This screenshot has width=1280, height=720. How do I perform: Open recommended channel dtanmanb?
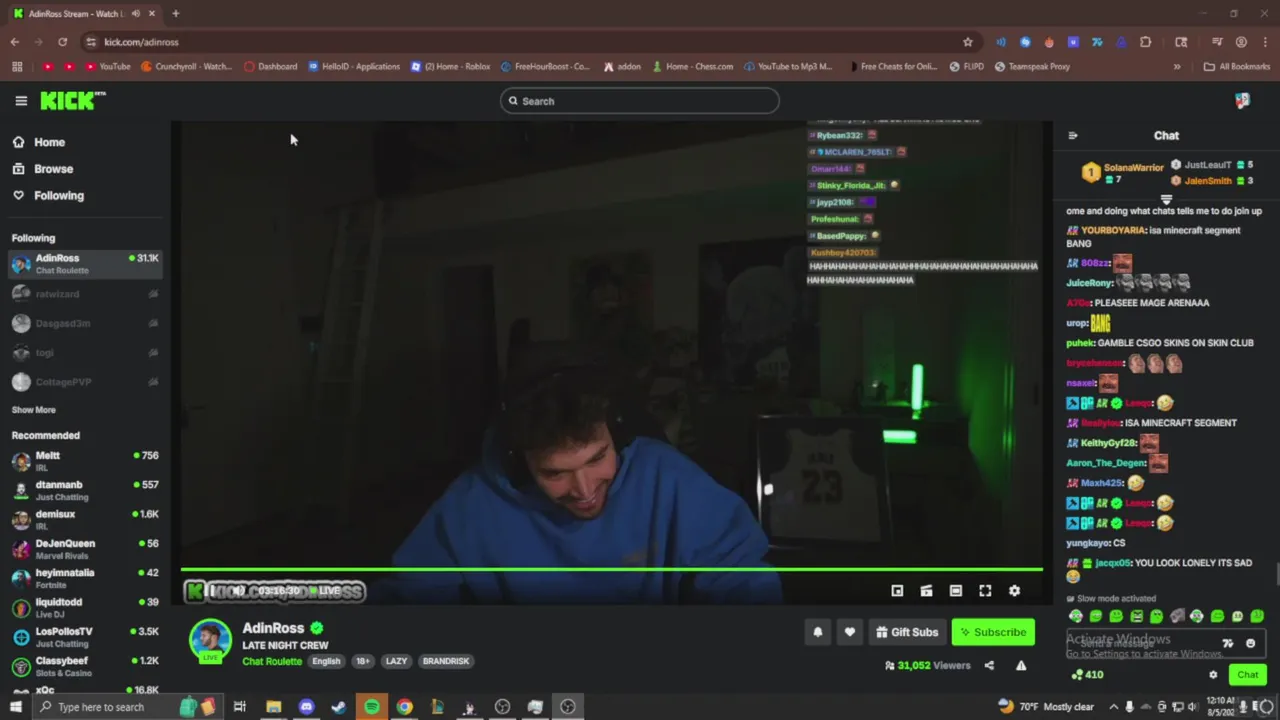pyautogui.click(x=85, y=490)
